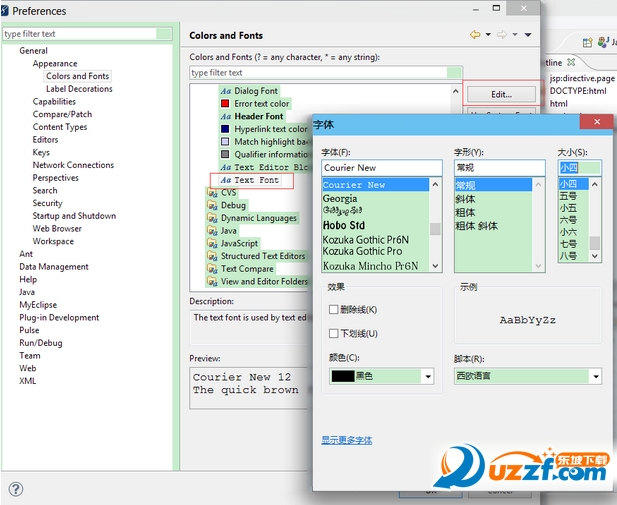Click the red Error text color swatch
This screenshot has height=505, width=617.
point(225,104)
